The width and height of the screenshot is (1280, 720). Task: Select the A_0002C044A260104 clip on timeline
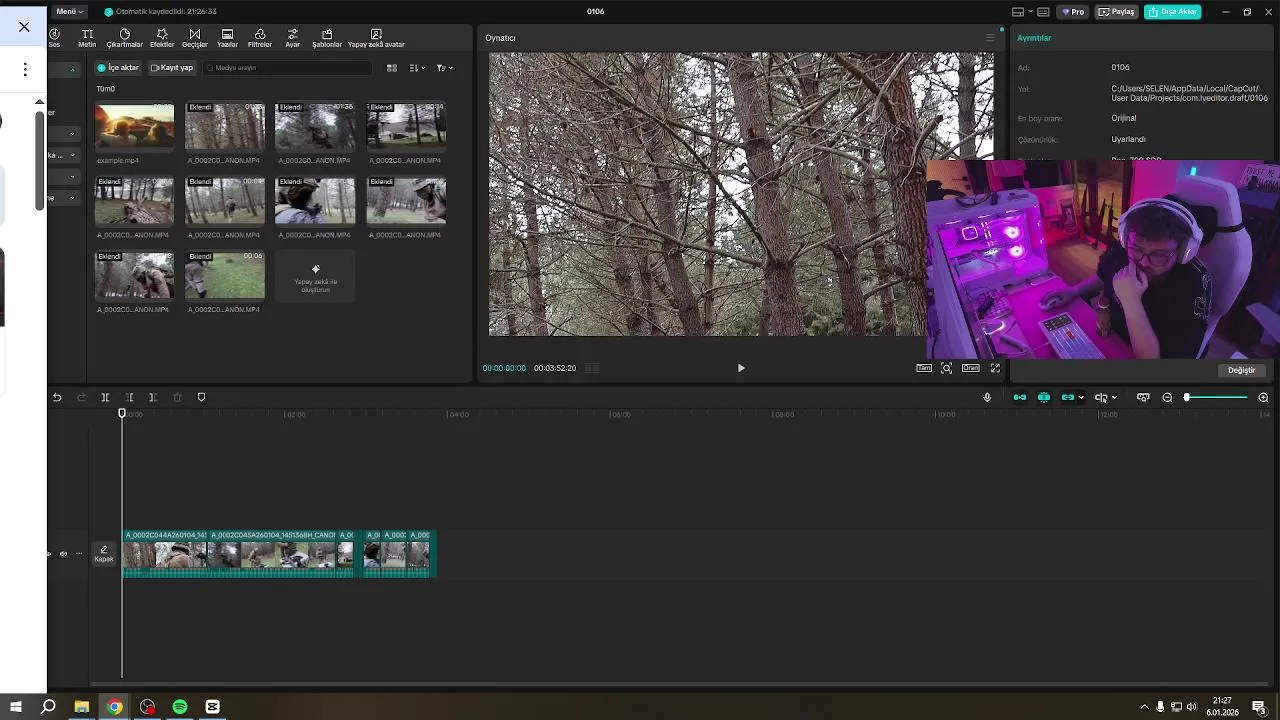click(x=165, y=554)
